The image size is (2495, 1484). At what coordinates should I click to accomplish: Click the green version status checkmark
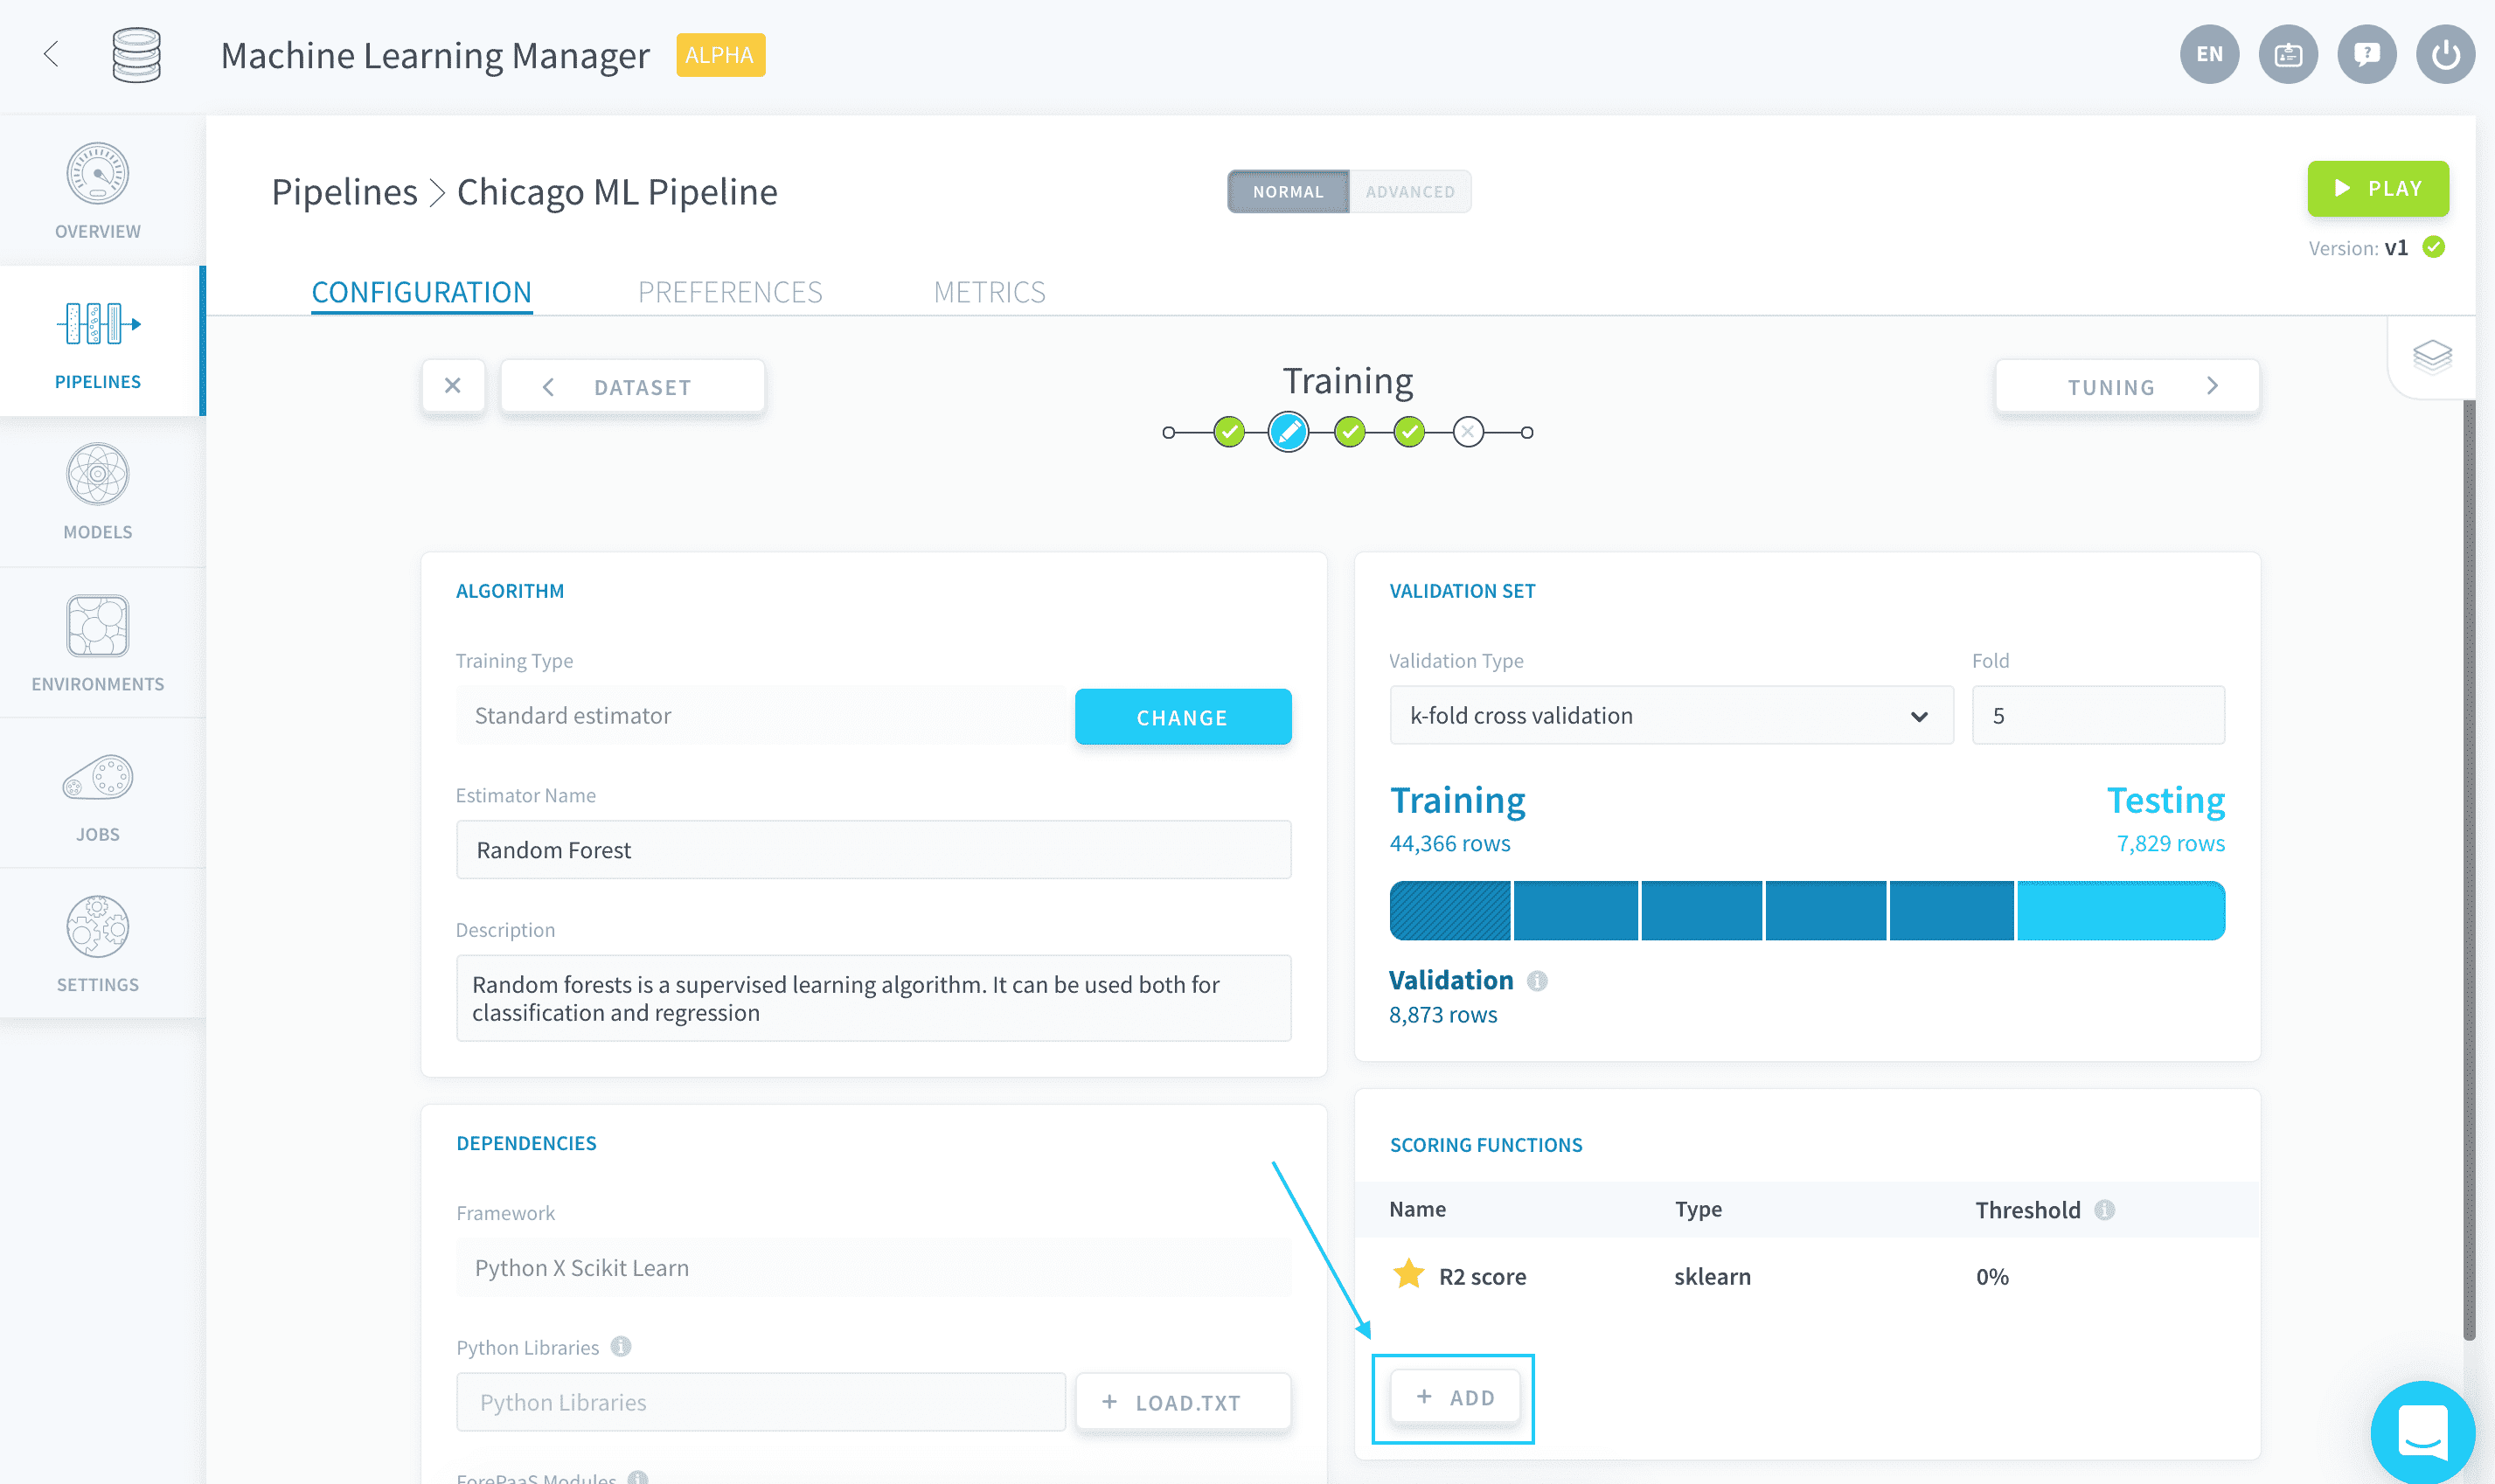[x=2434, y=247]
